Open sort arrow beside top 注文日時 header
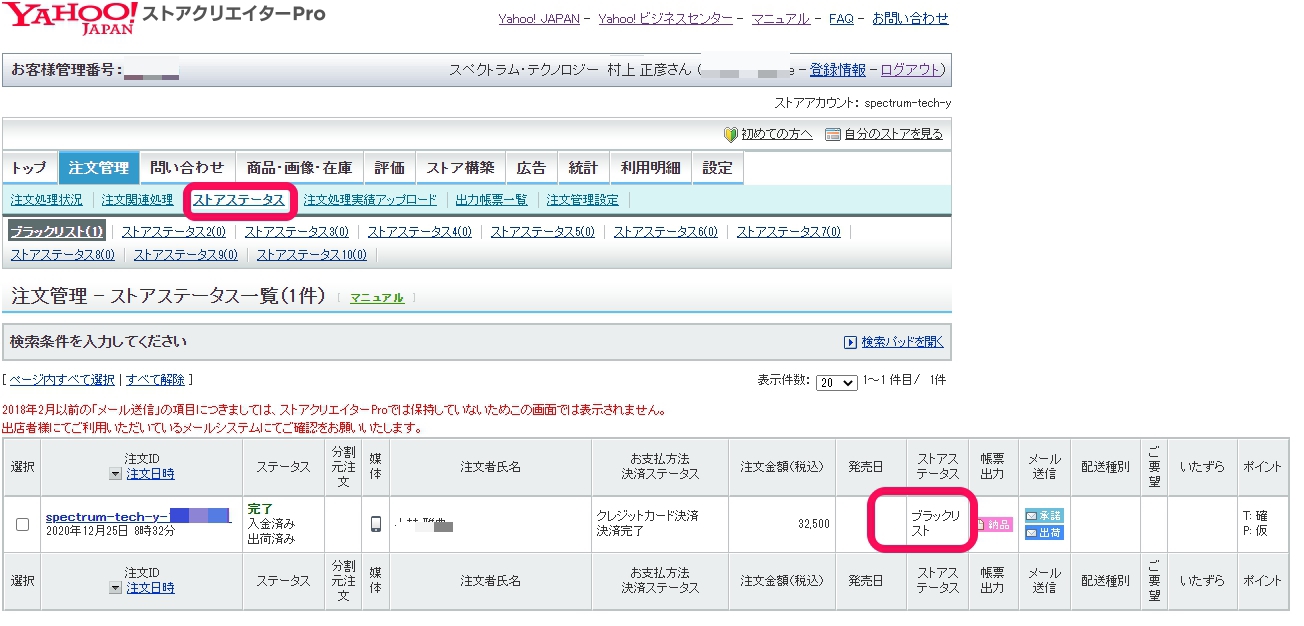Image resolution: width=1304 pixels, height=626 pixels. click(116, 474)
